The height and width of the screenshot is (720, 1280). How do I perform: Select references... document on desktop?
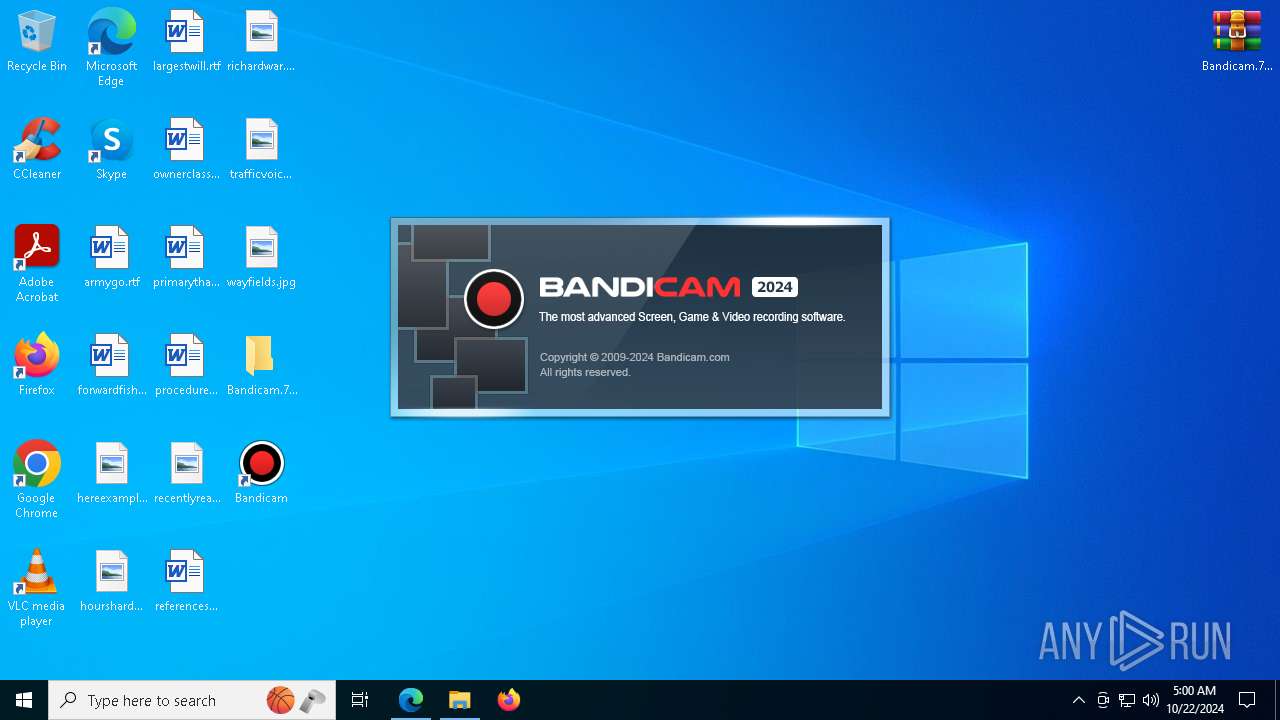(x=186, y=582)
